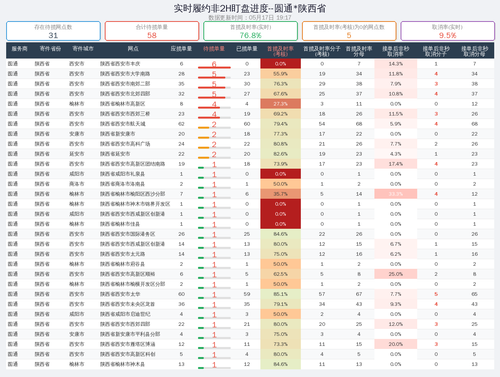Click the 35.7% 首揽及时率 cell
The height and width of the screenshot is (377, 500).
pyautogui.click(x=280, y=194)
